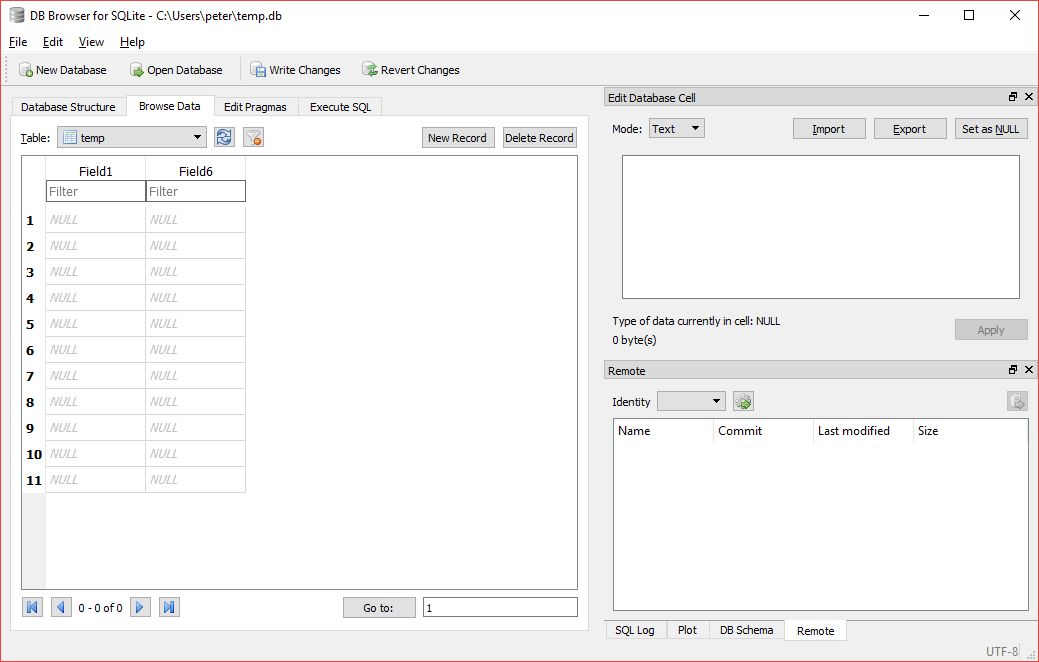Open the View menu

pos(91,42)
